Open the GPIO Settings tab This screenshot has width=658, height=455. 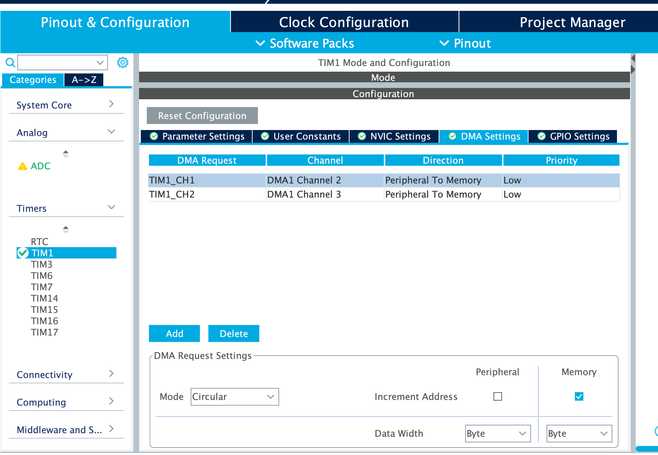pos(573,136)
